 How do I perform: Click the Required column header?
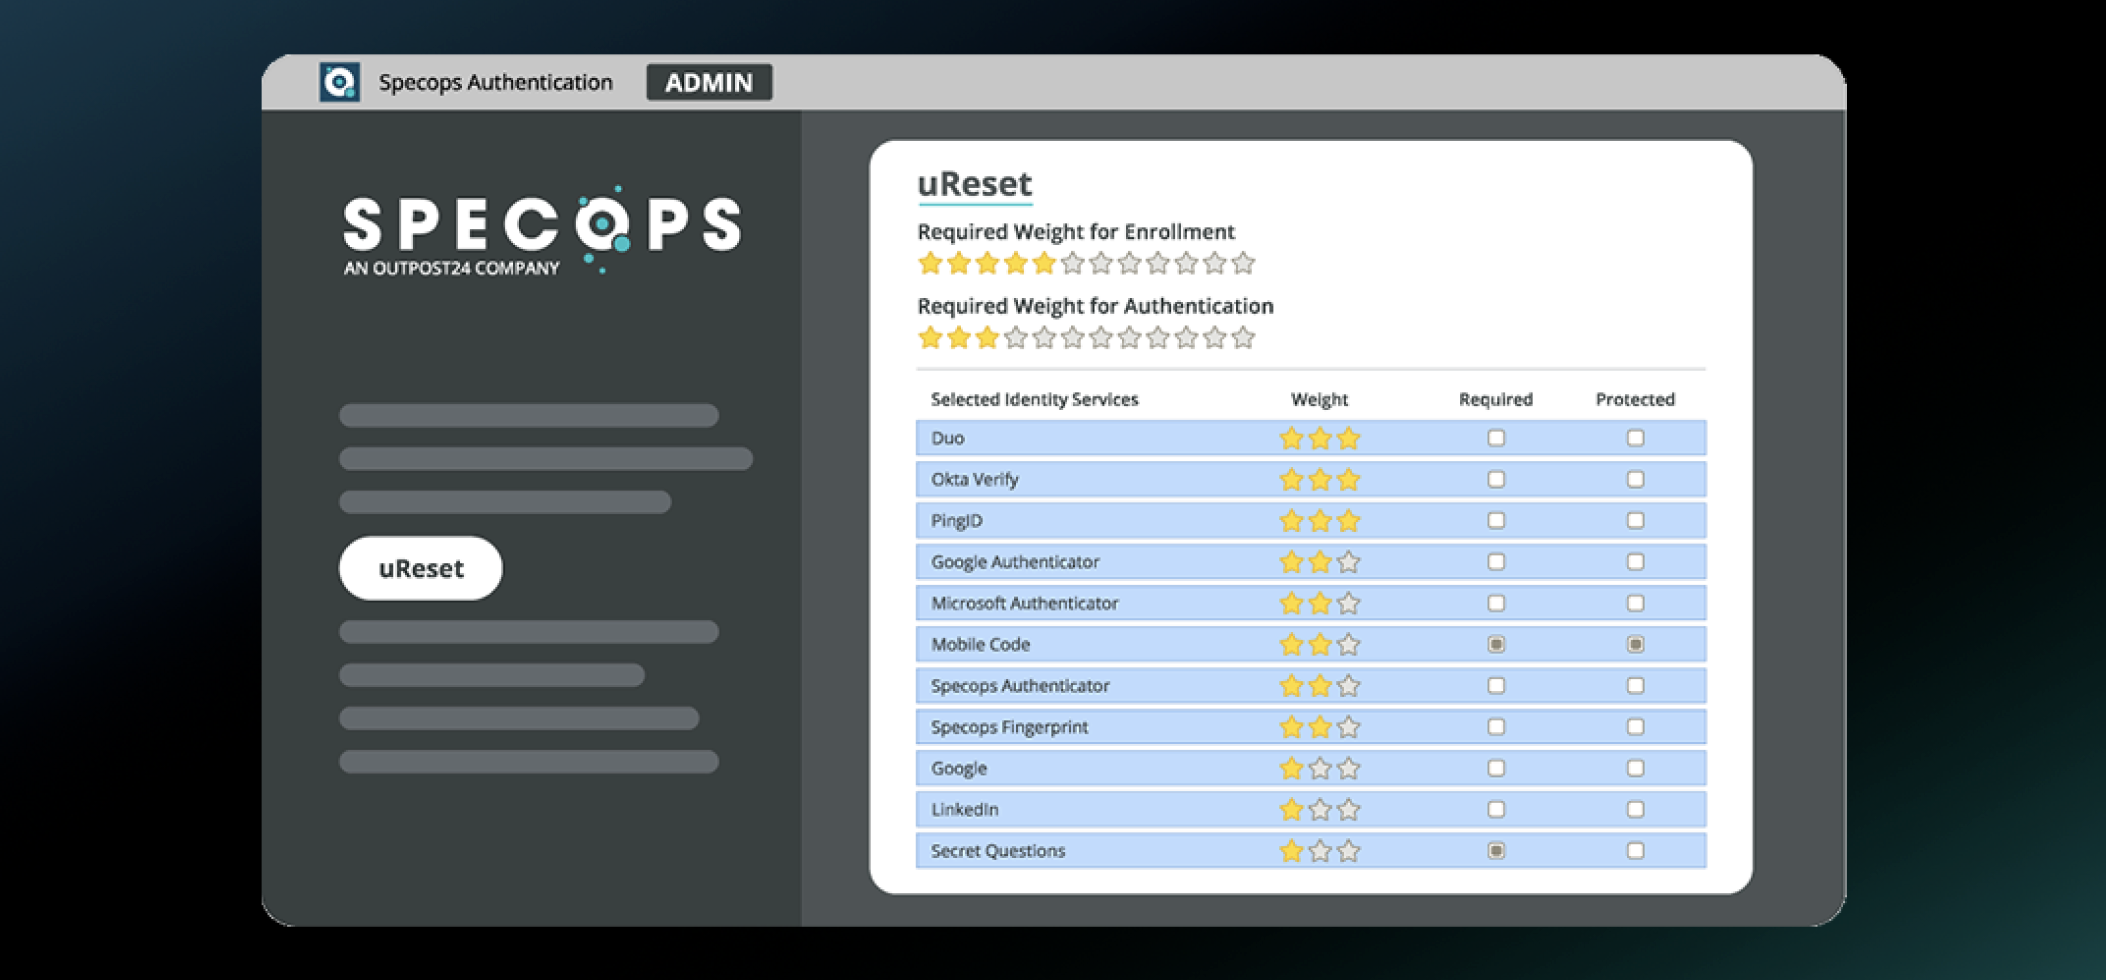[1496, 399]
